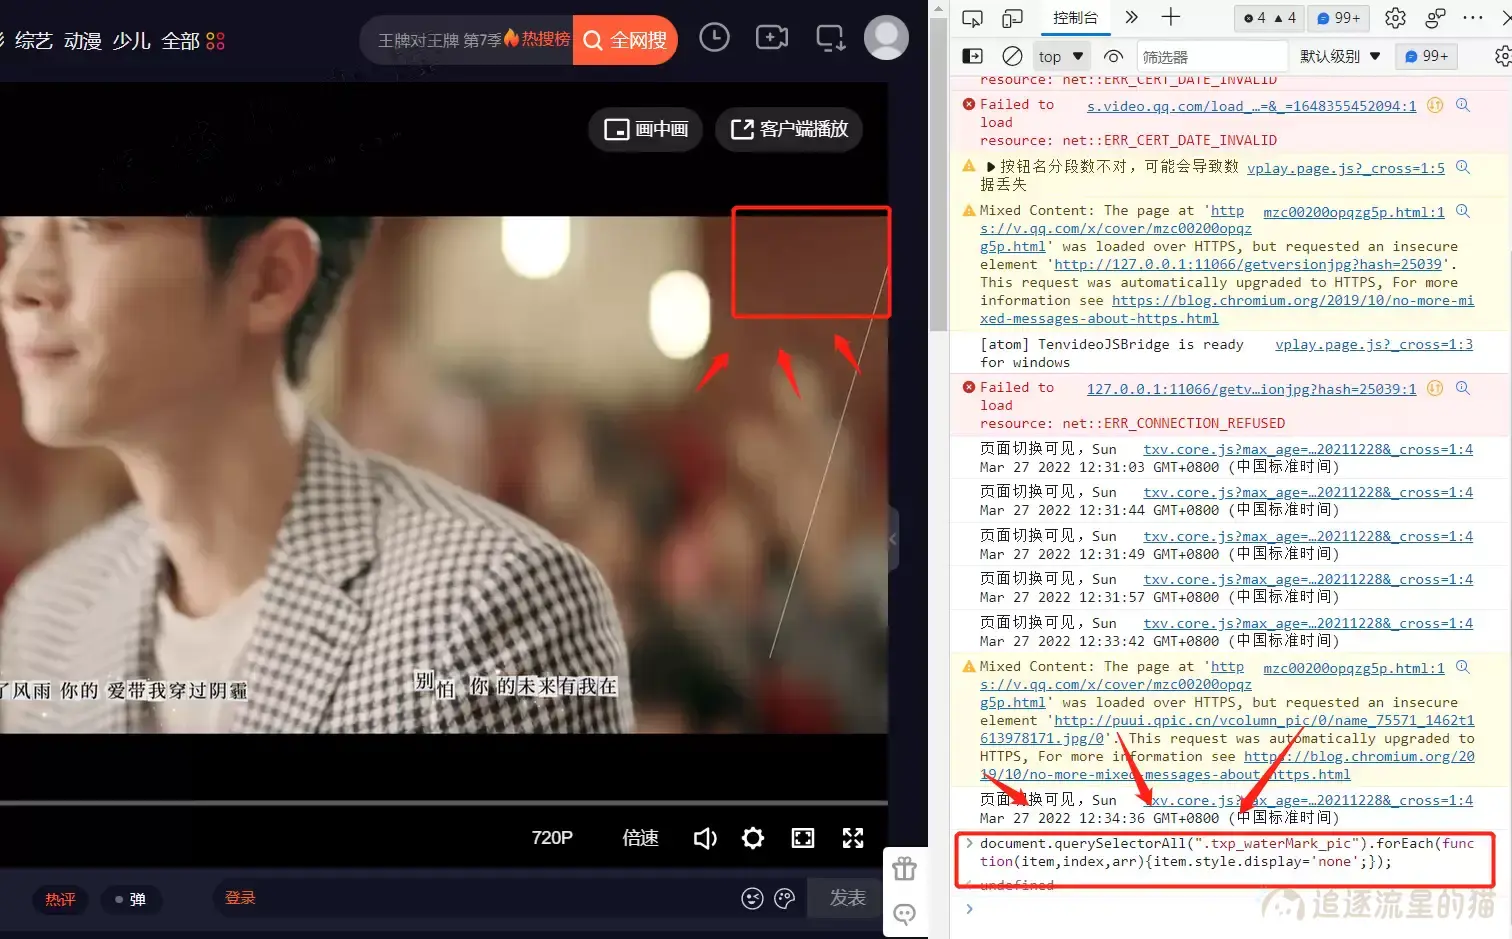1512x939 pixels.
Task: Switch to the 控制台 tab
Action: pos(1075,18)
